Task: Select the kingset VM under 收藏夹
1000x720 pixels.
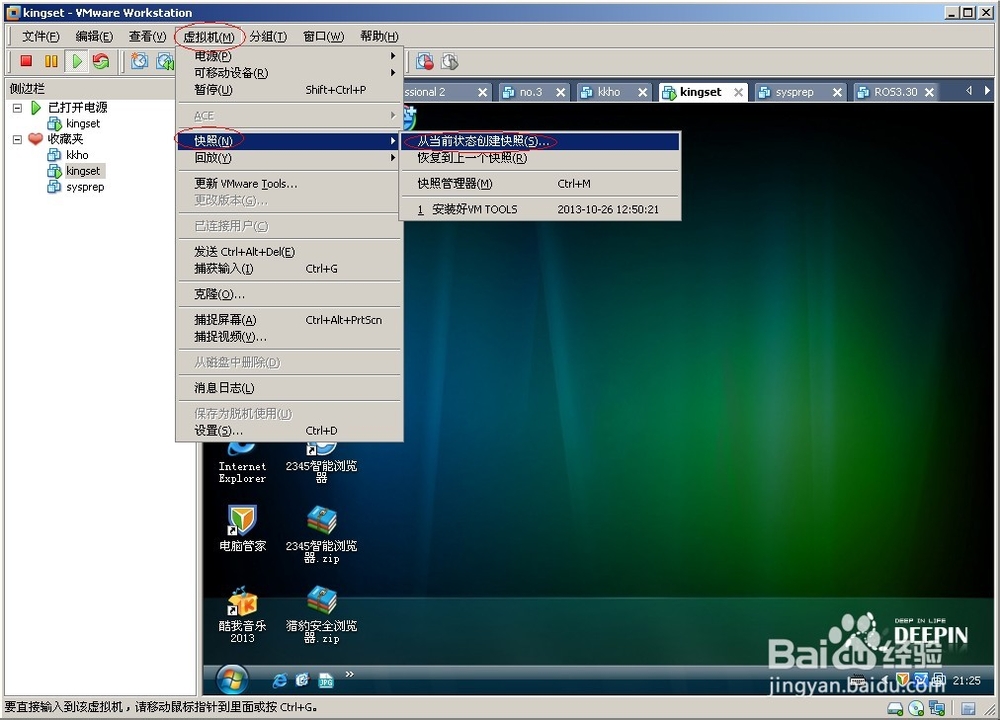Action: [x=83, y=170]
